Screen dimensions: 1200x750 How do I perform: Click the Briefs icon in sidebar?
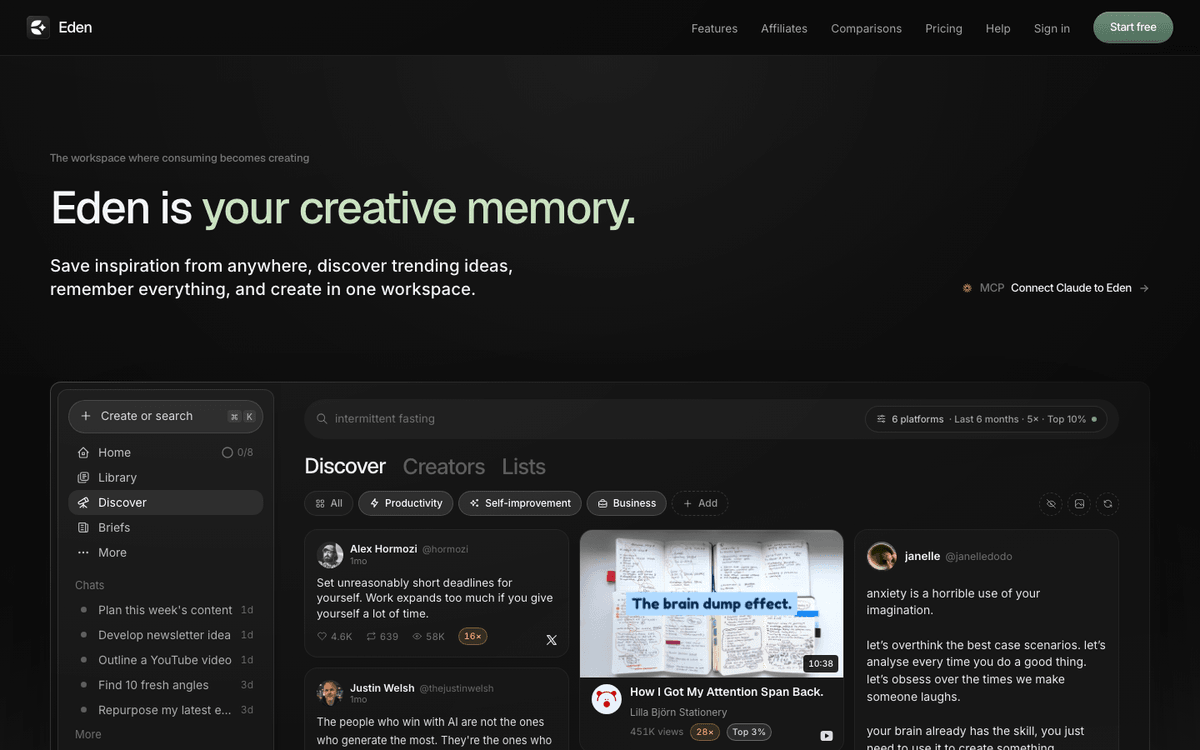(84, 527)
